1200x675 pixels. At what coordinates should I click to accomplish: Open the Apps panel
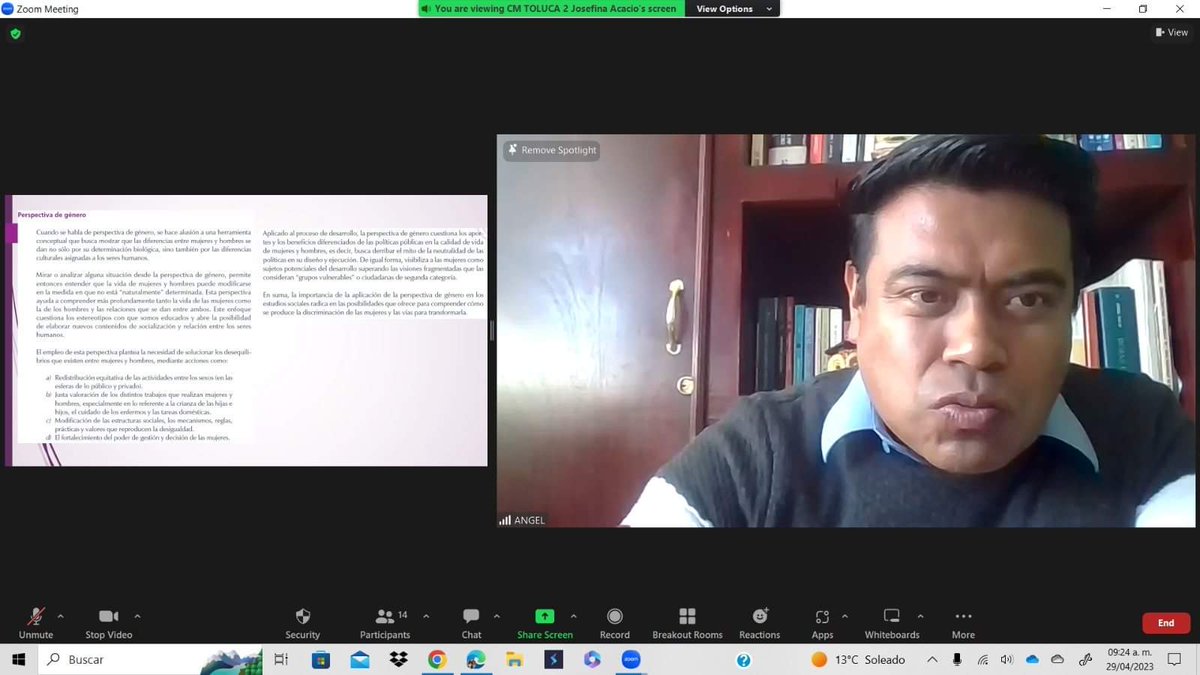[x=822, y=623]
